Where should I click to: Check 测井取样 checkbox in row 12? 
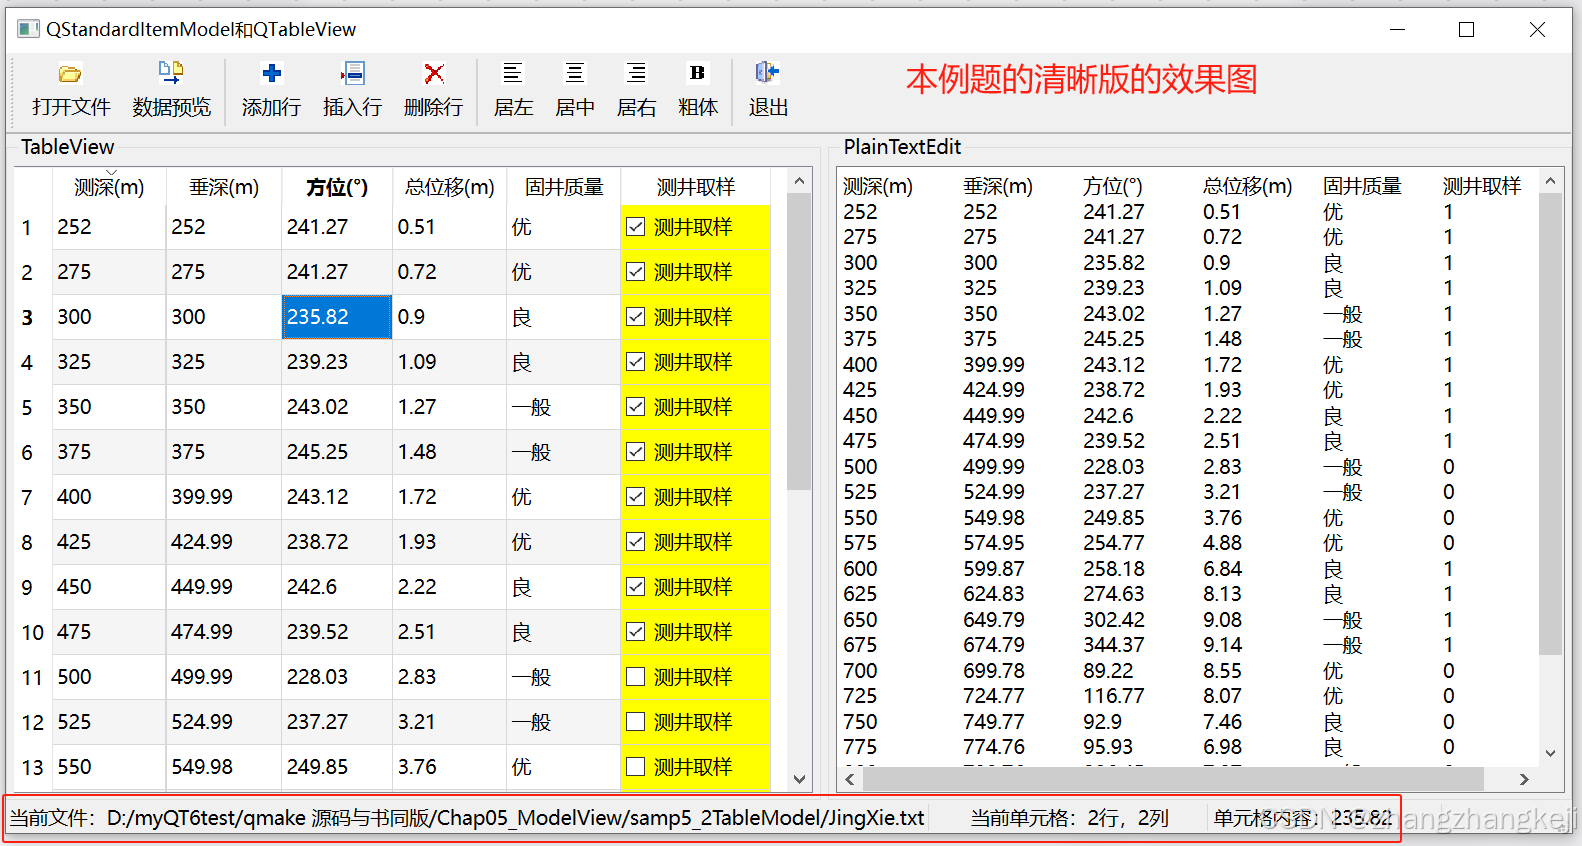pyautogui.click(x=636, y=722)
